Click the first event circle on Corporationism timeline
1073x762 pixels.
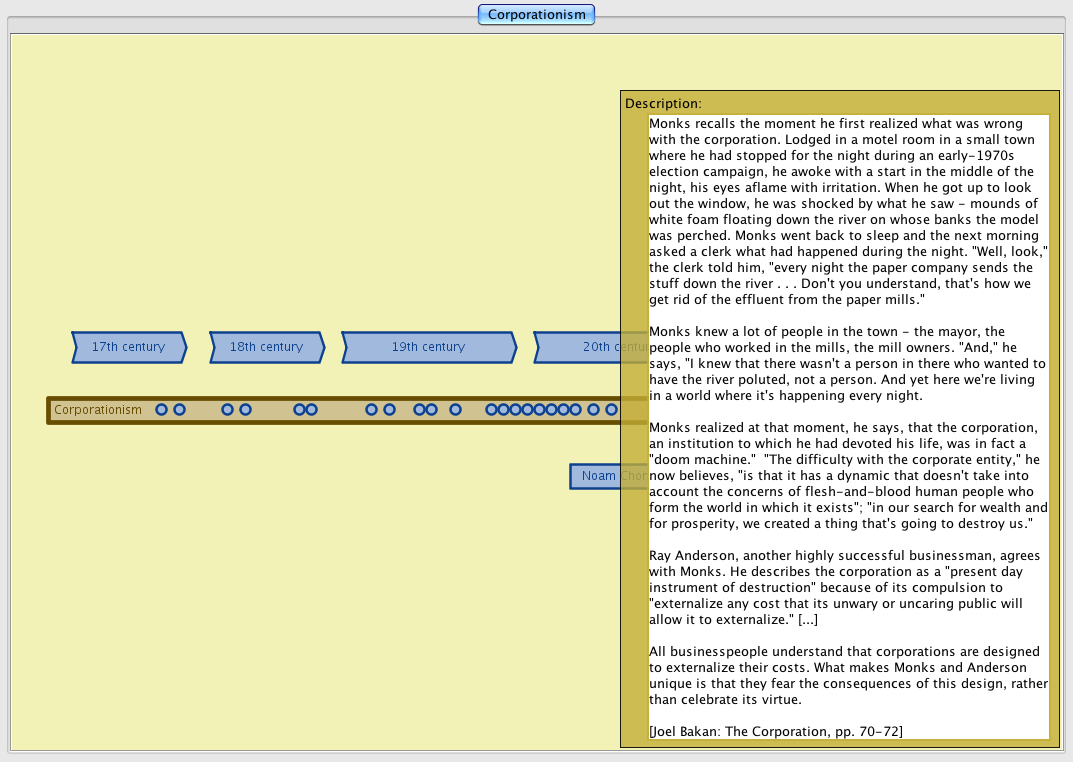161,410
